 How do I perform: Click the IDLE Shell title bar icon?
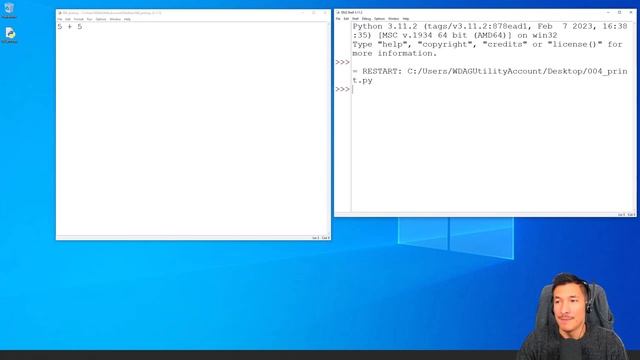coord(338,13)
